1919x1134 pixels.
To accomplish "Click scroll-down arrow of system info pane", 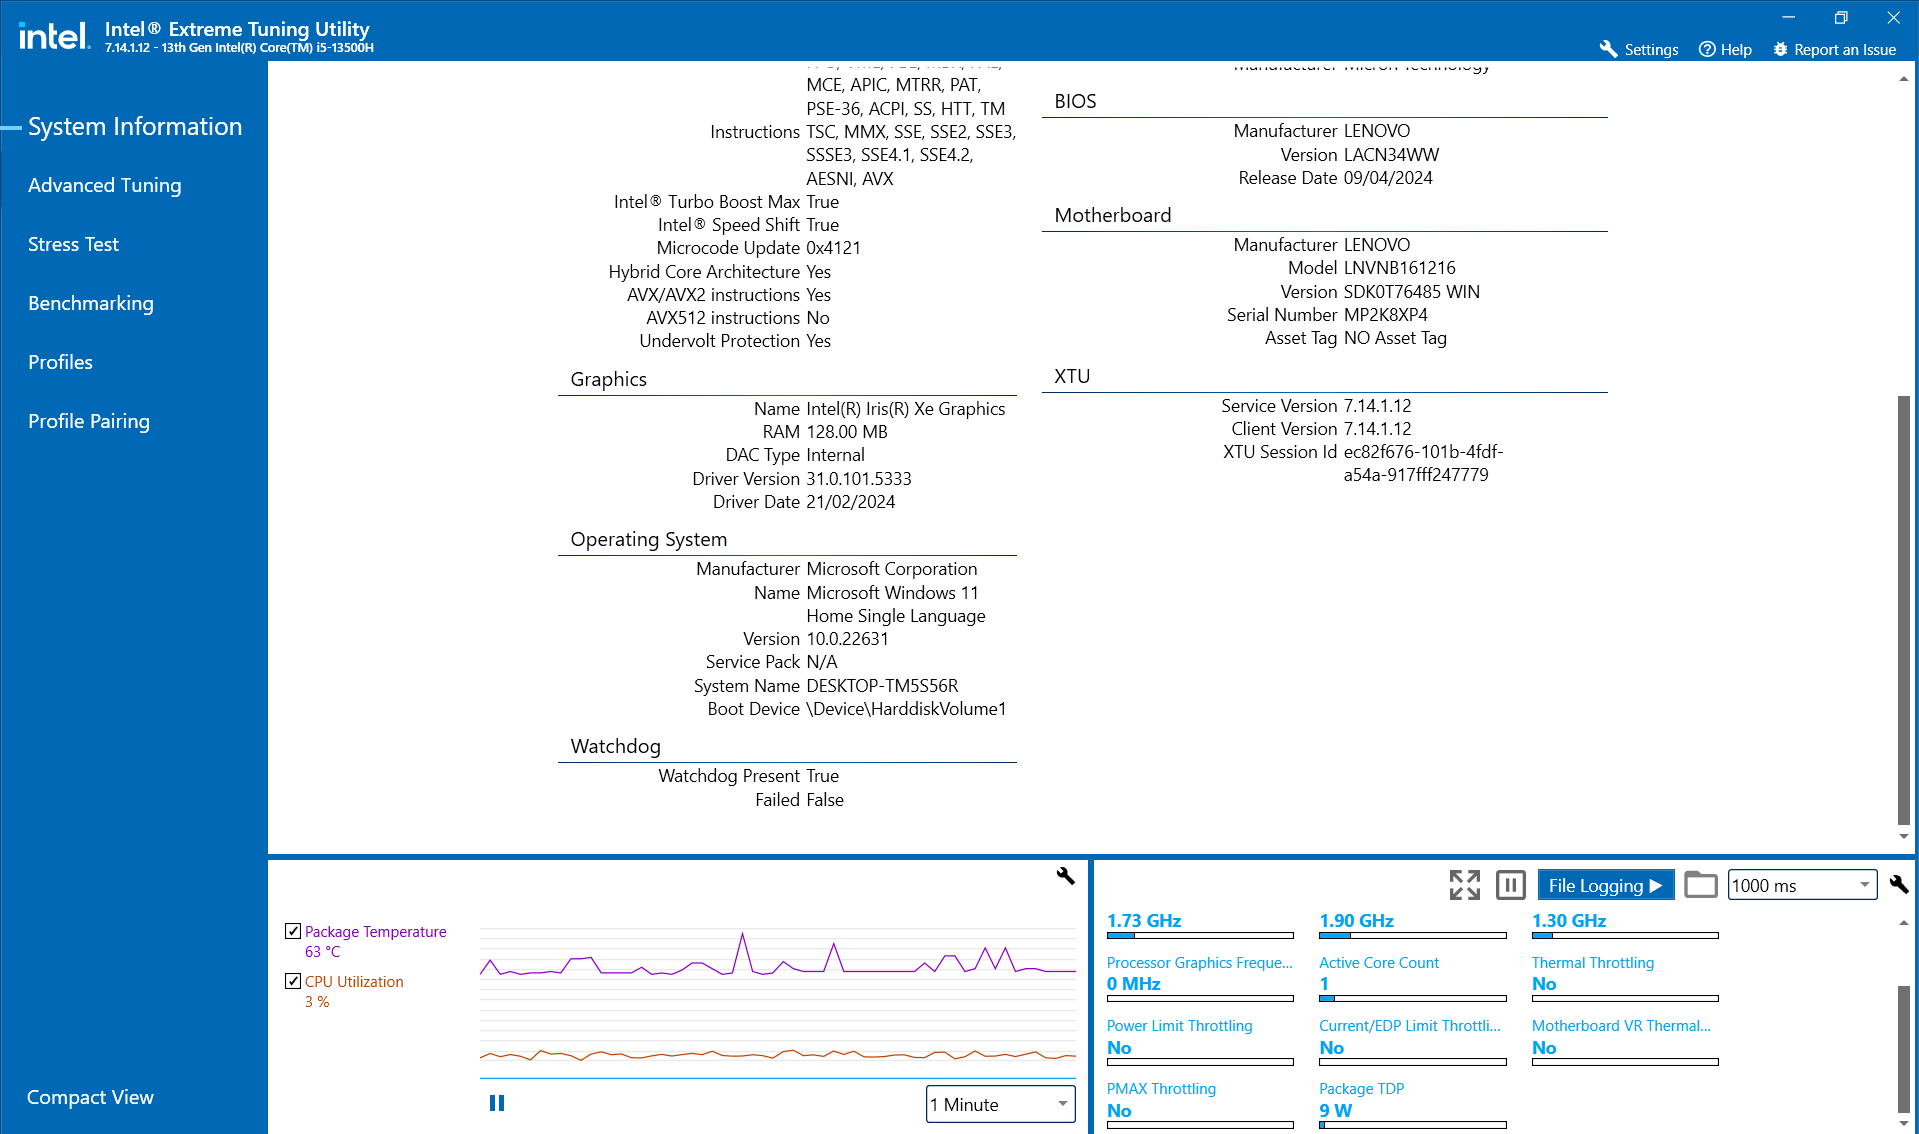I will pyautogui.click(x=1903, y=836).
